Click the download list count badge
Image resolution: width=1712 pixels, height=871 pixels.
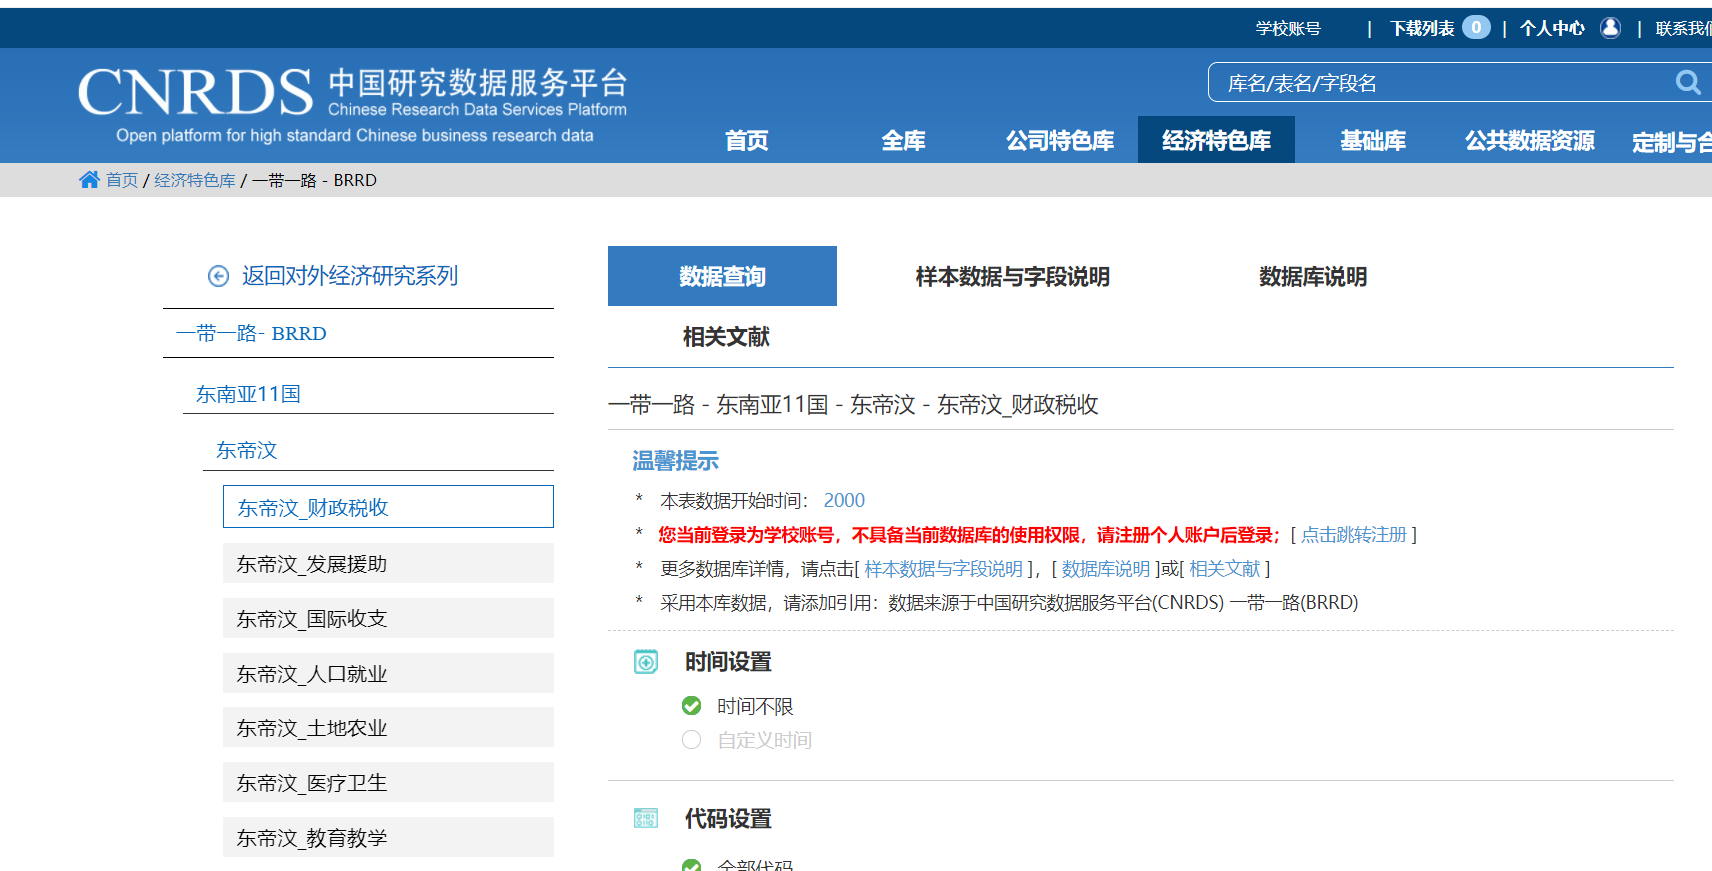[x=1476, y=28]
